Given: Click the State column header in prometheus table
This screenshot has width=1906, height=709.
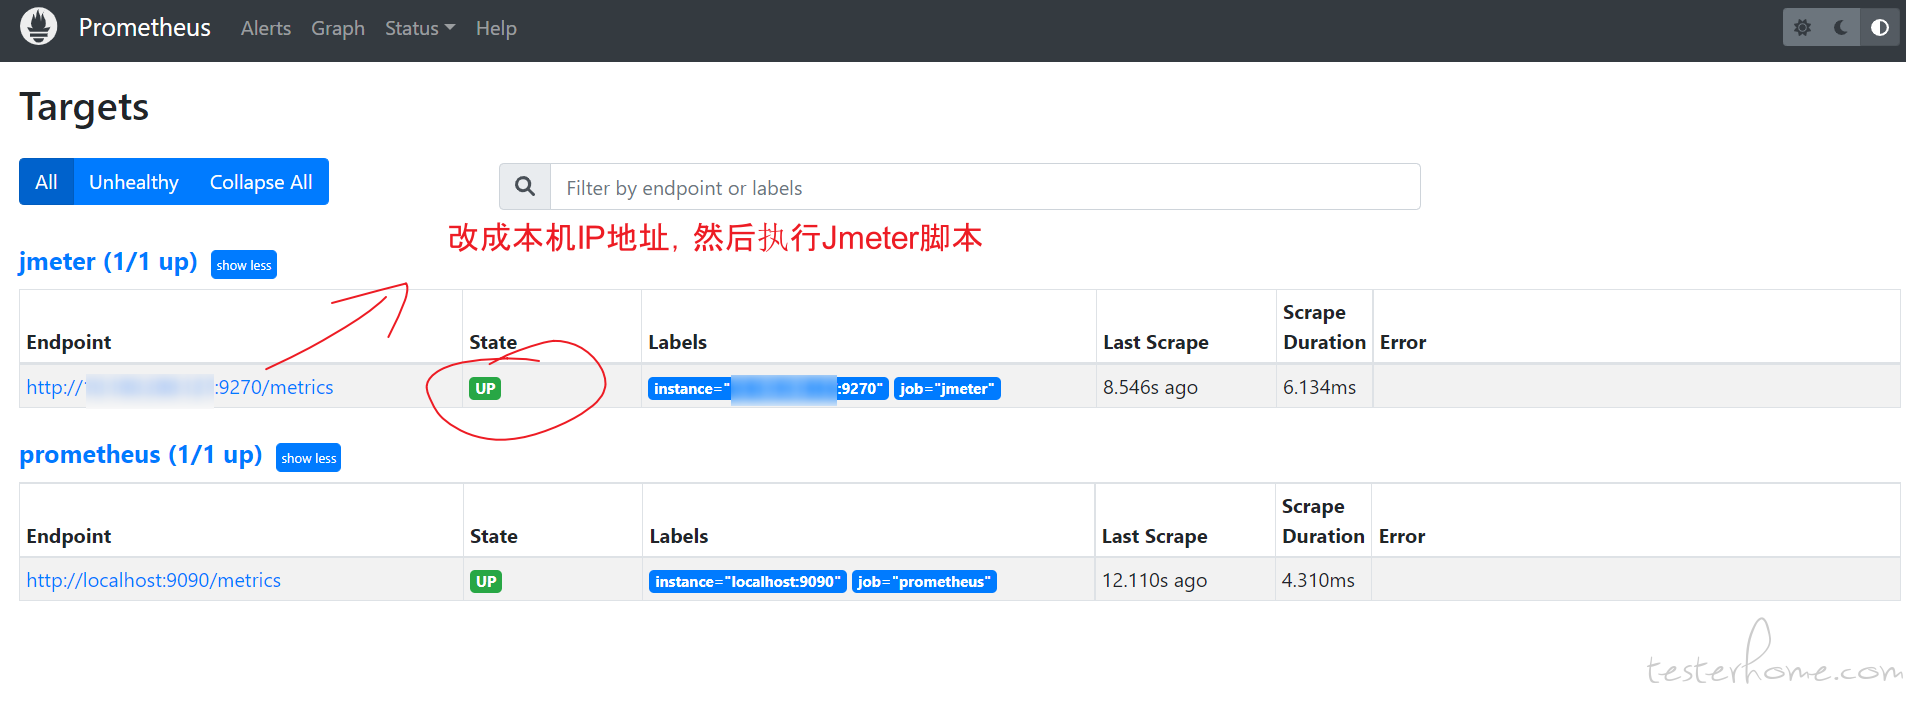Looking at the screenshot, I should point(494,536).
